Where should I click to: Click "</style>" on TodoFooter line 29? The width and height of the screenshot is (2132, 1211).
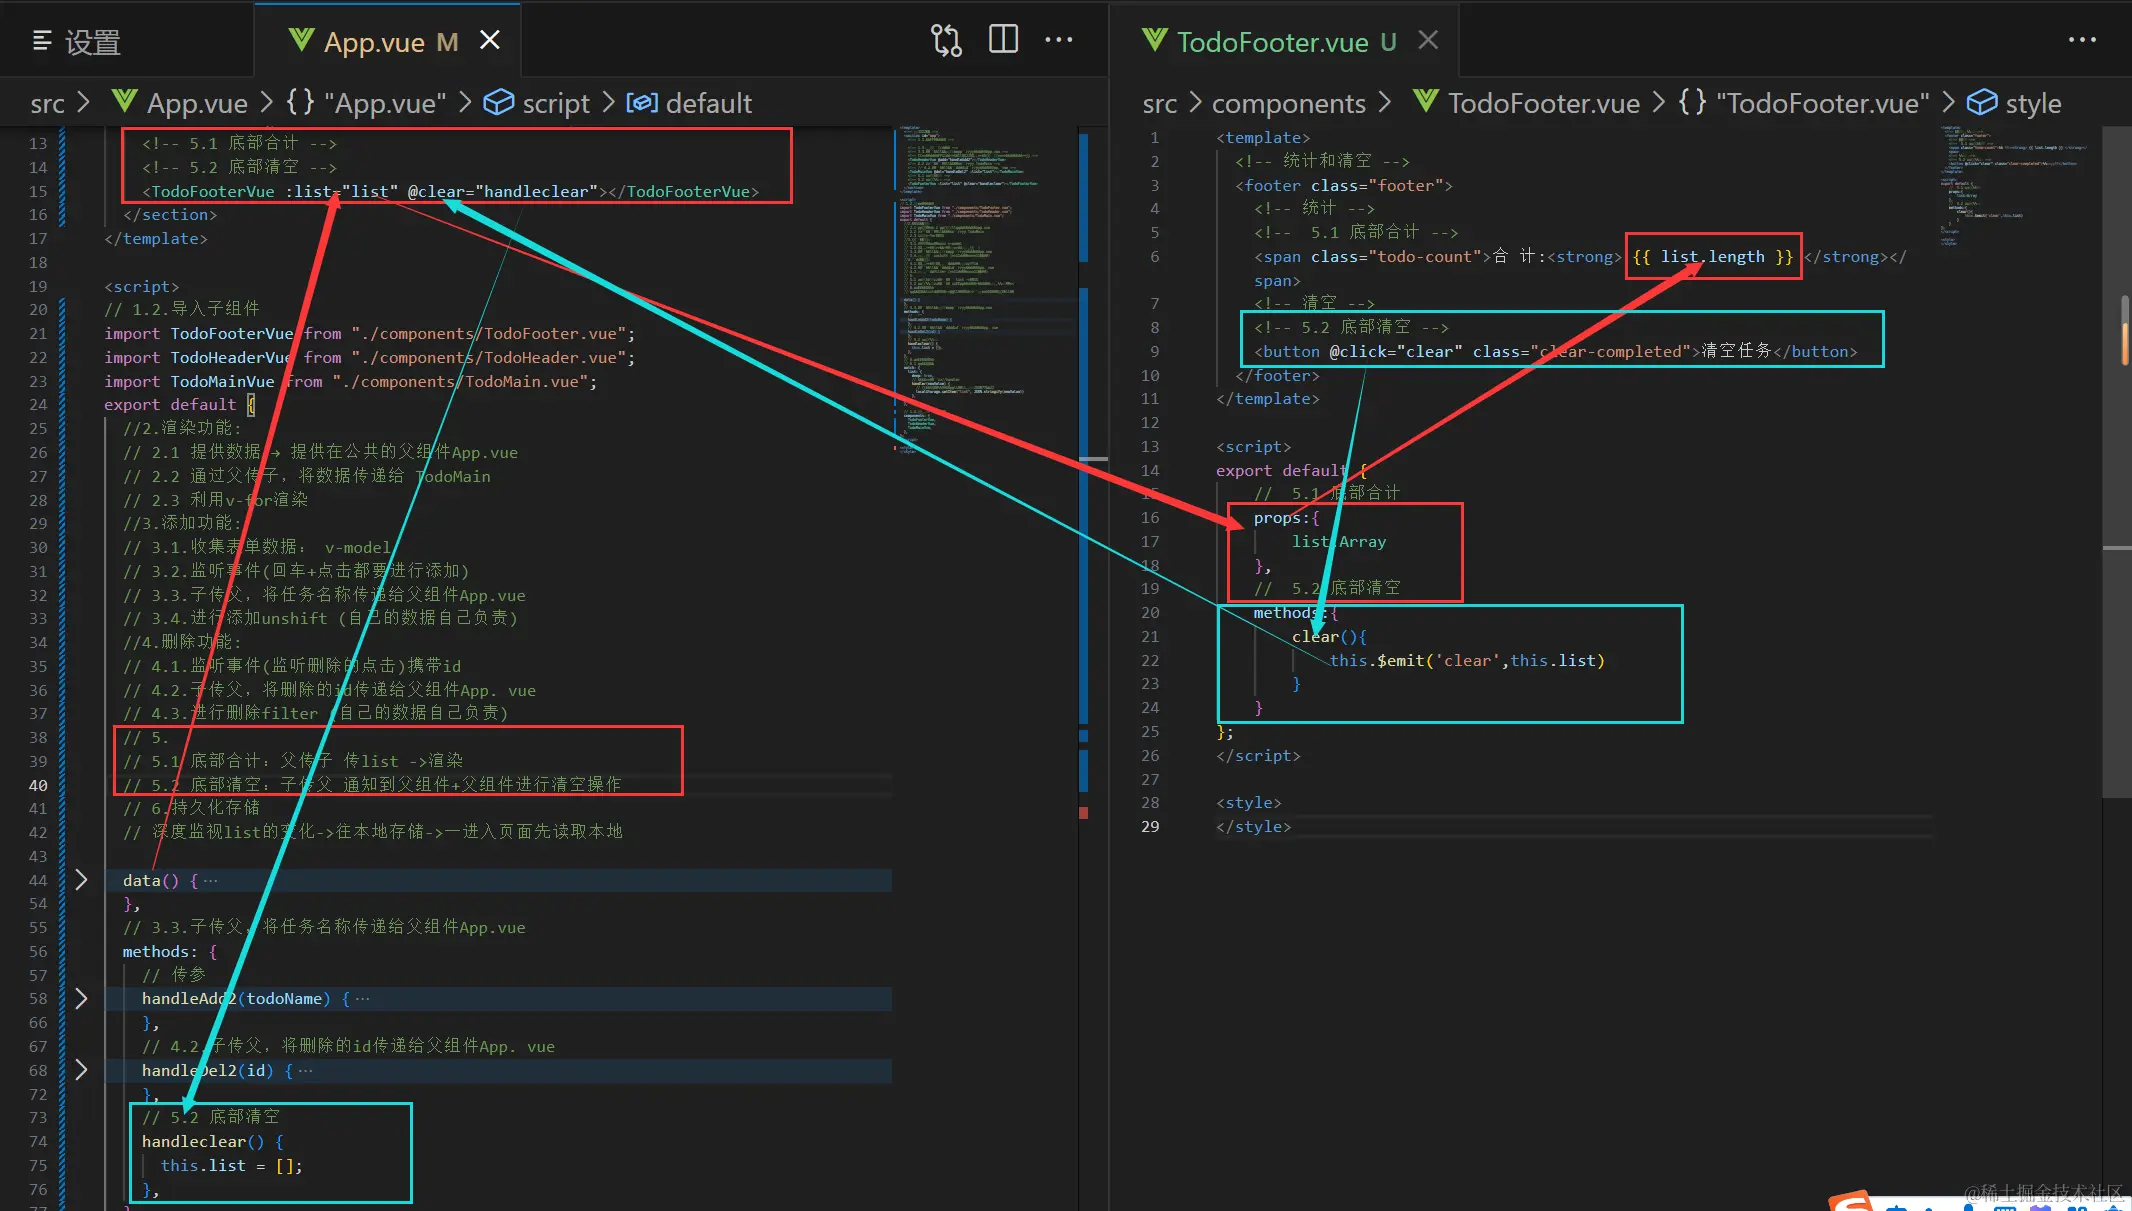pyautogui.click(x=1254, y=826)
